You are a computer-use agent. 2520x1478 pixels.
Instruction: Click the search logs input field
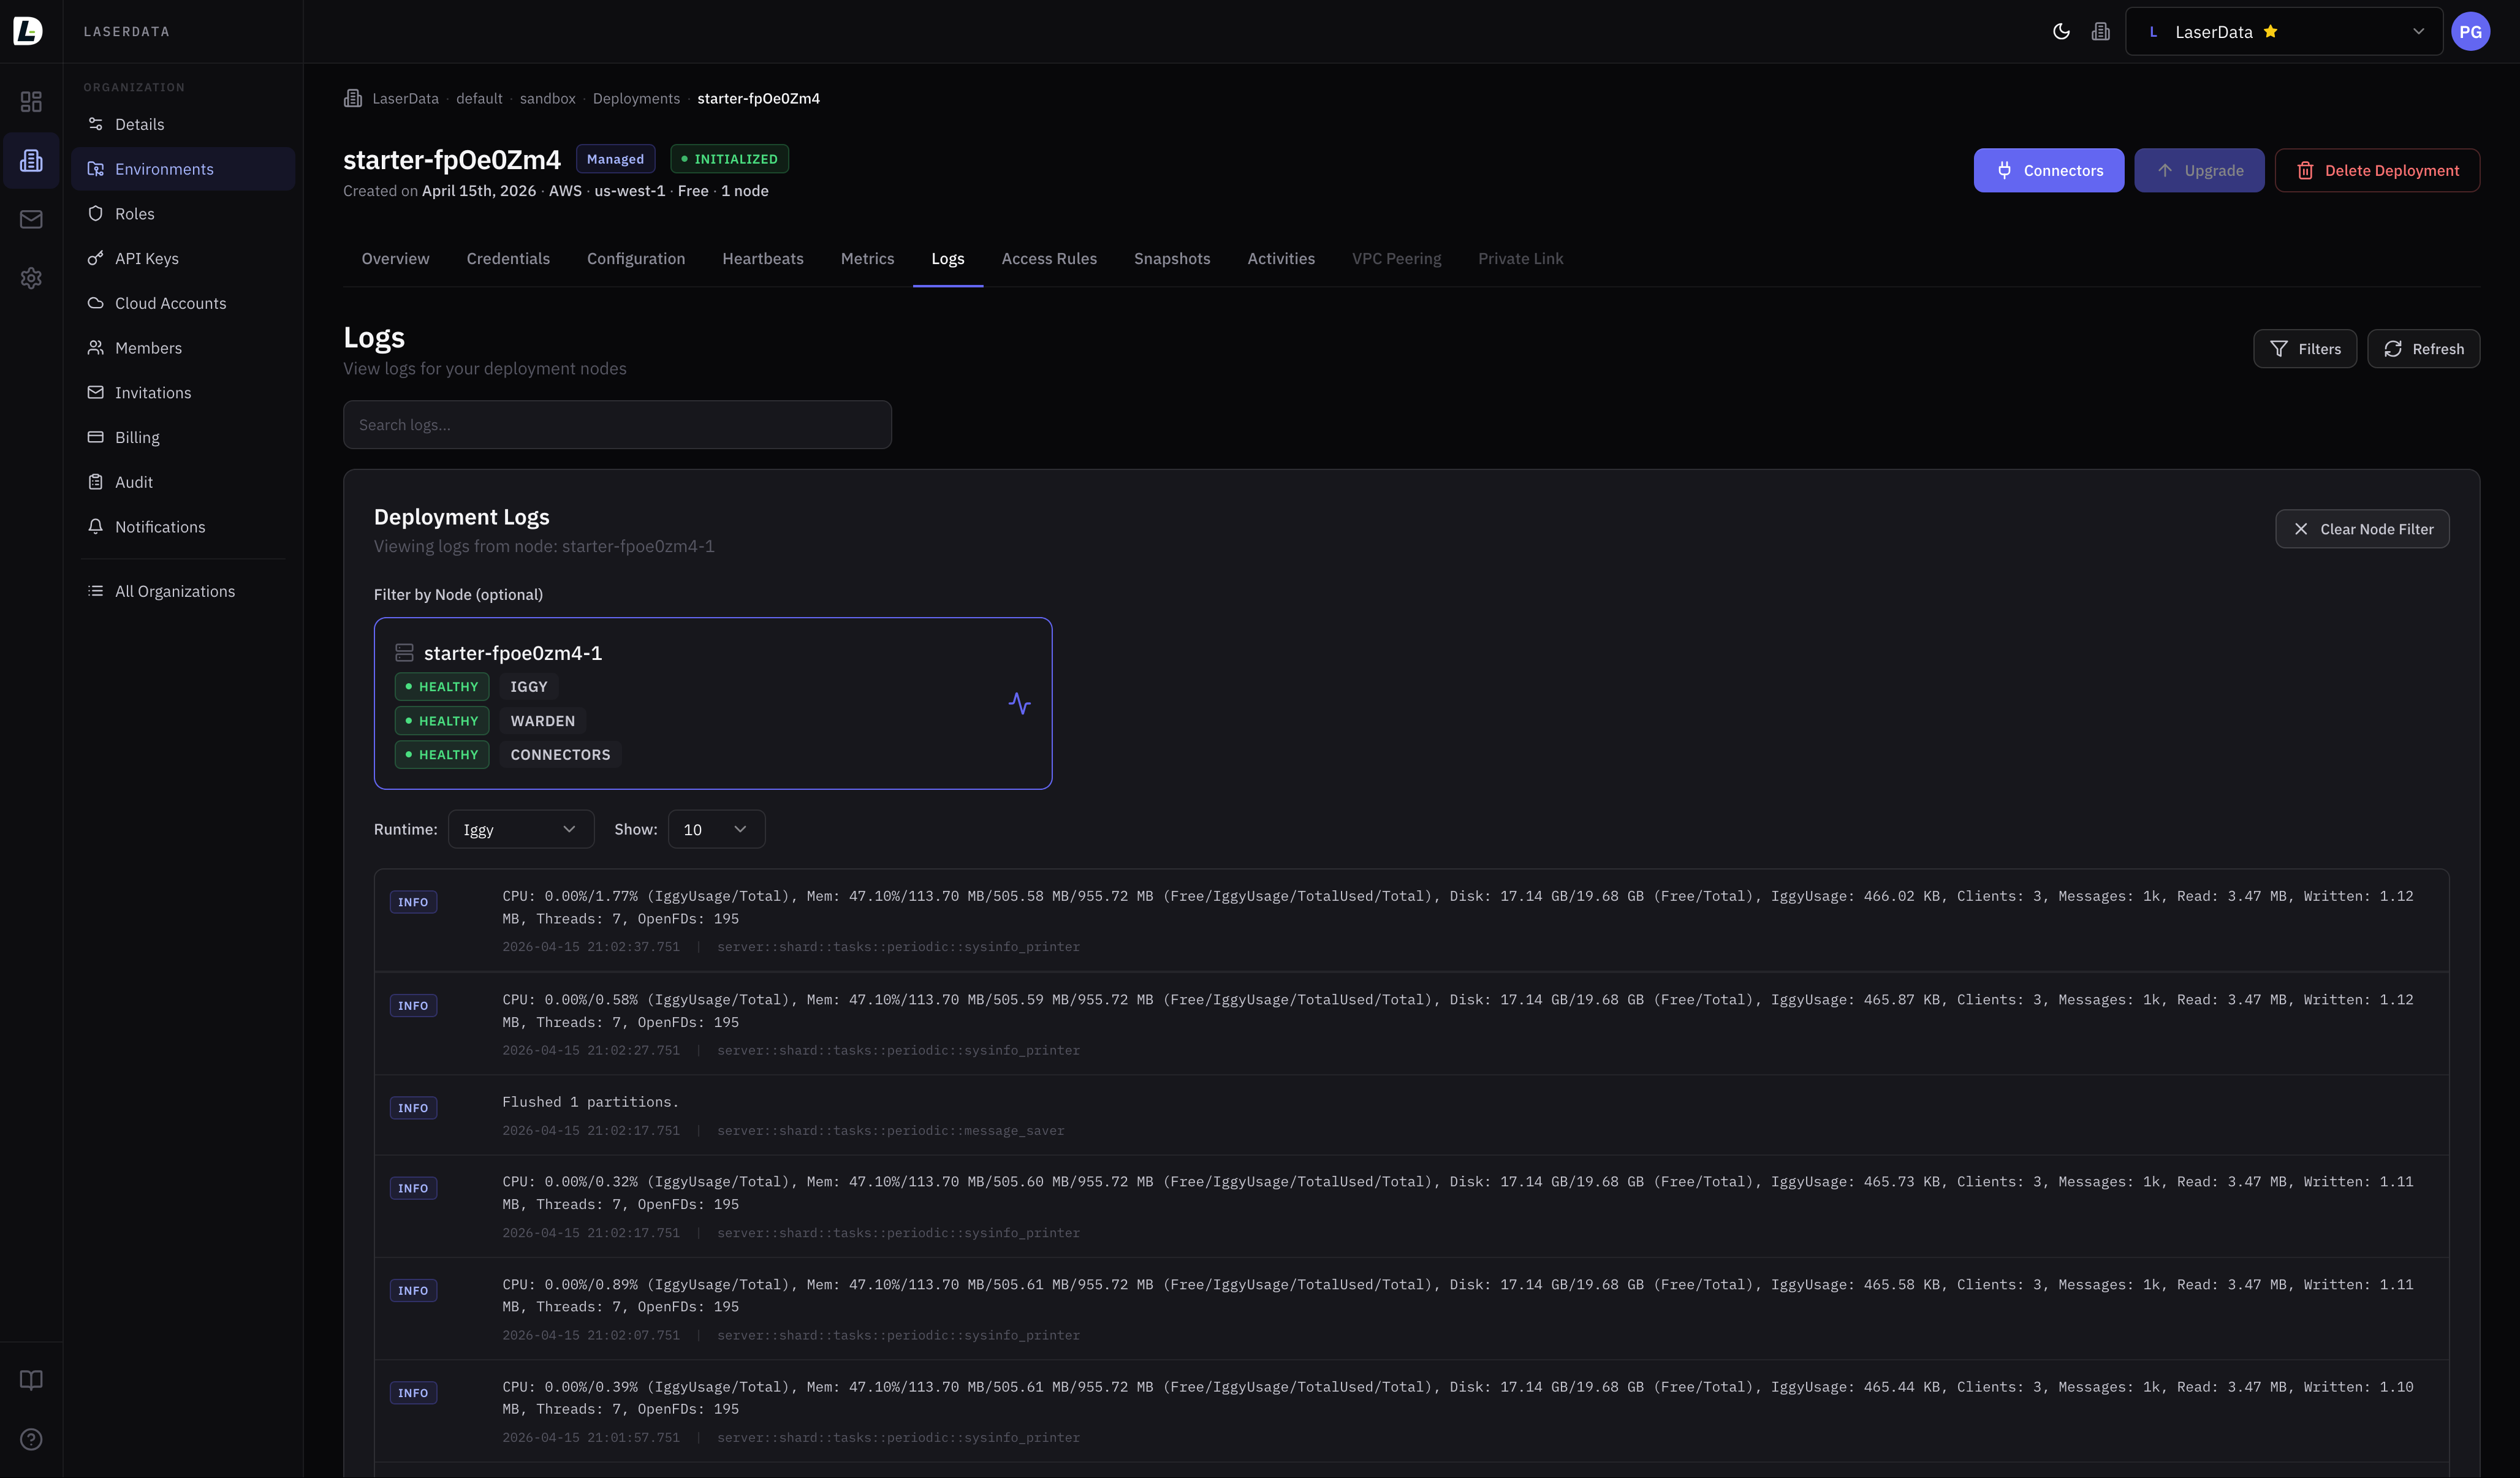coord(617,424)
